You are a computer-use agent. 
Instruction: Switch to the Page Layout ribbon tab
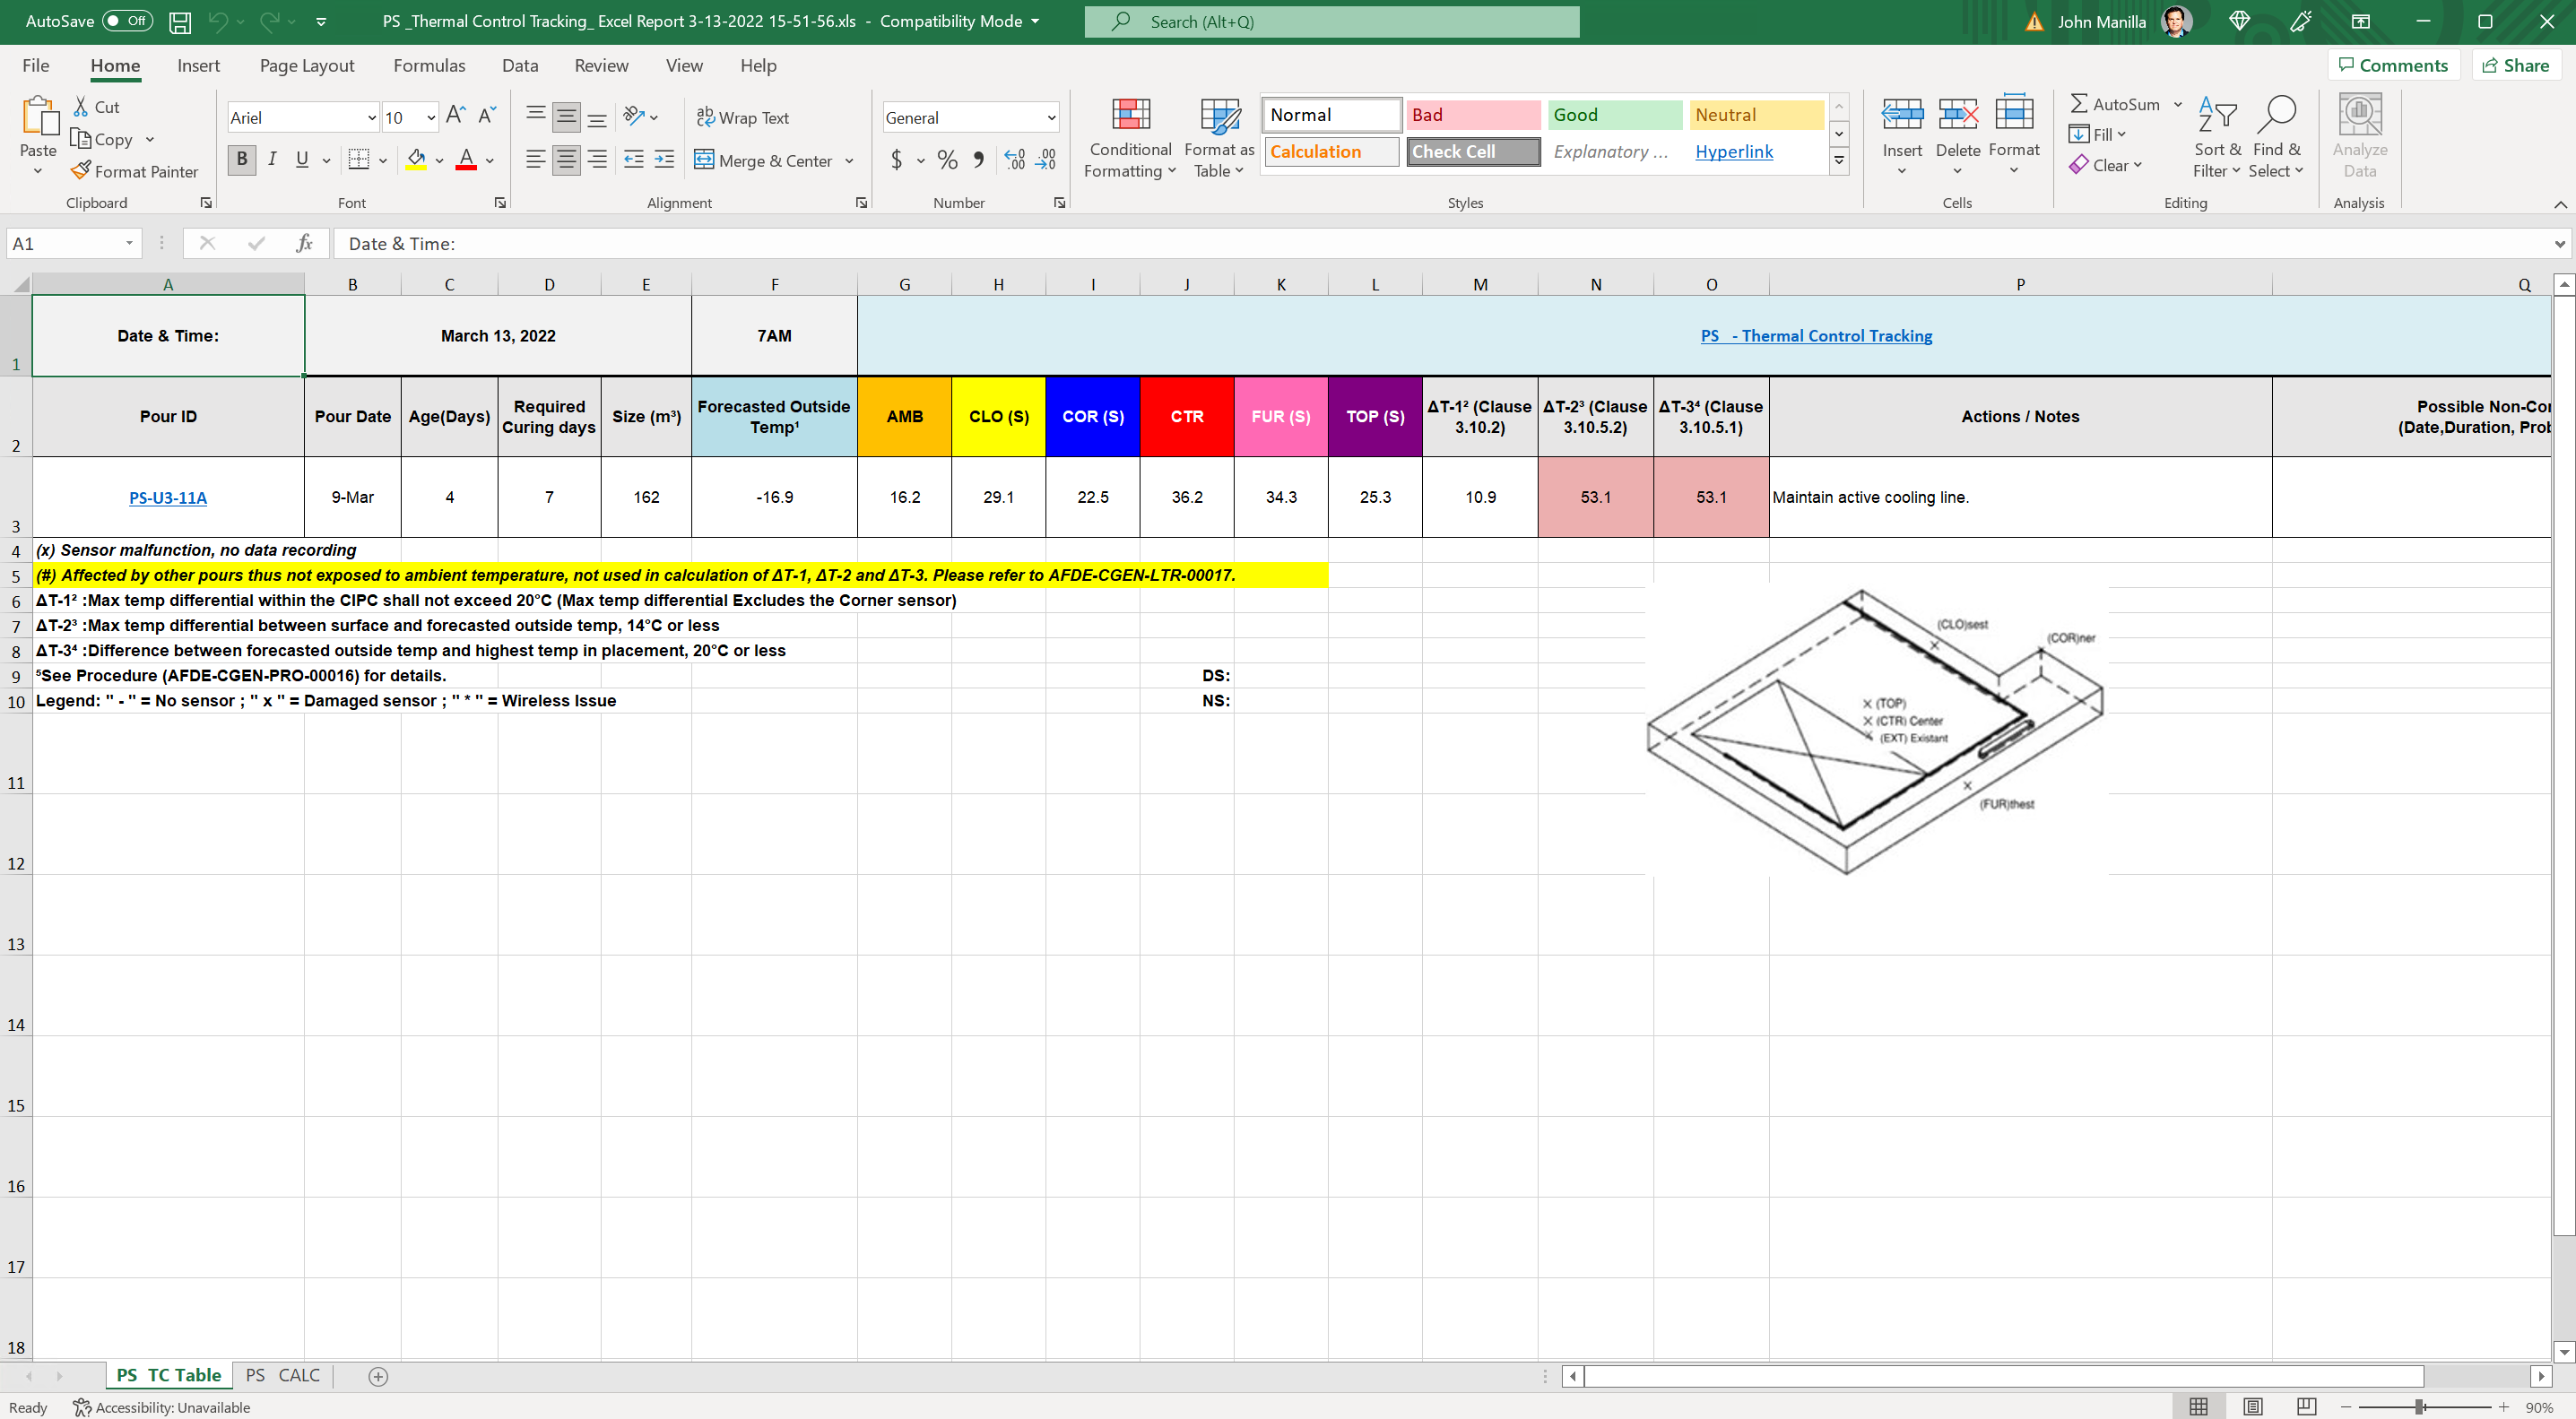[x=306, y=65]
